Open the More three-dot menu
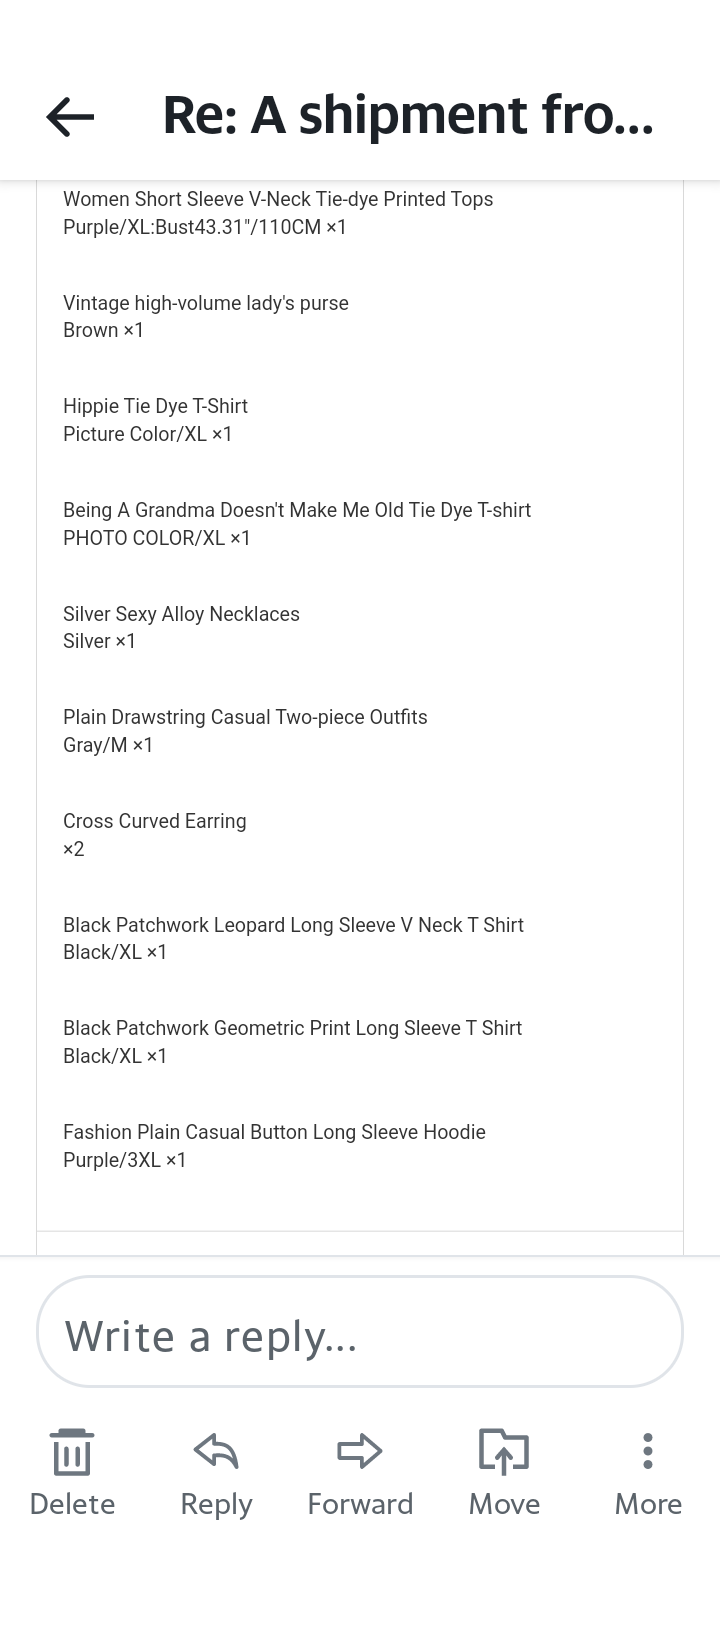The width and height of the screenshot is (720, 1640). coord(648,1451)
